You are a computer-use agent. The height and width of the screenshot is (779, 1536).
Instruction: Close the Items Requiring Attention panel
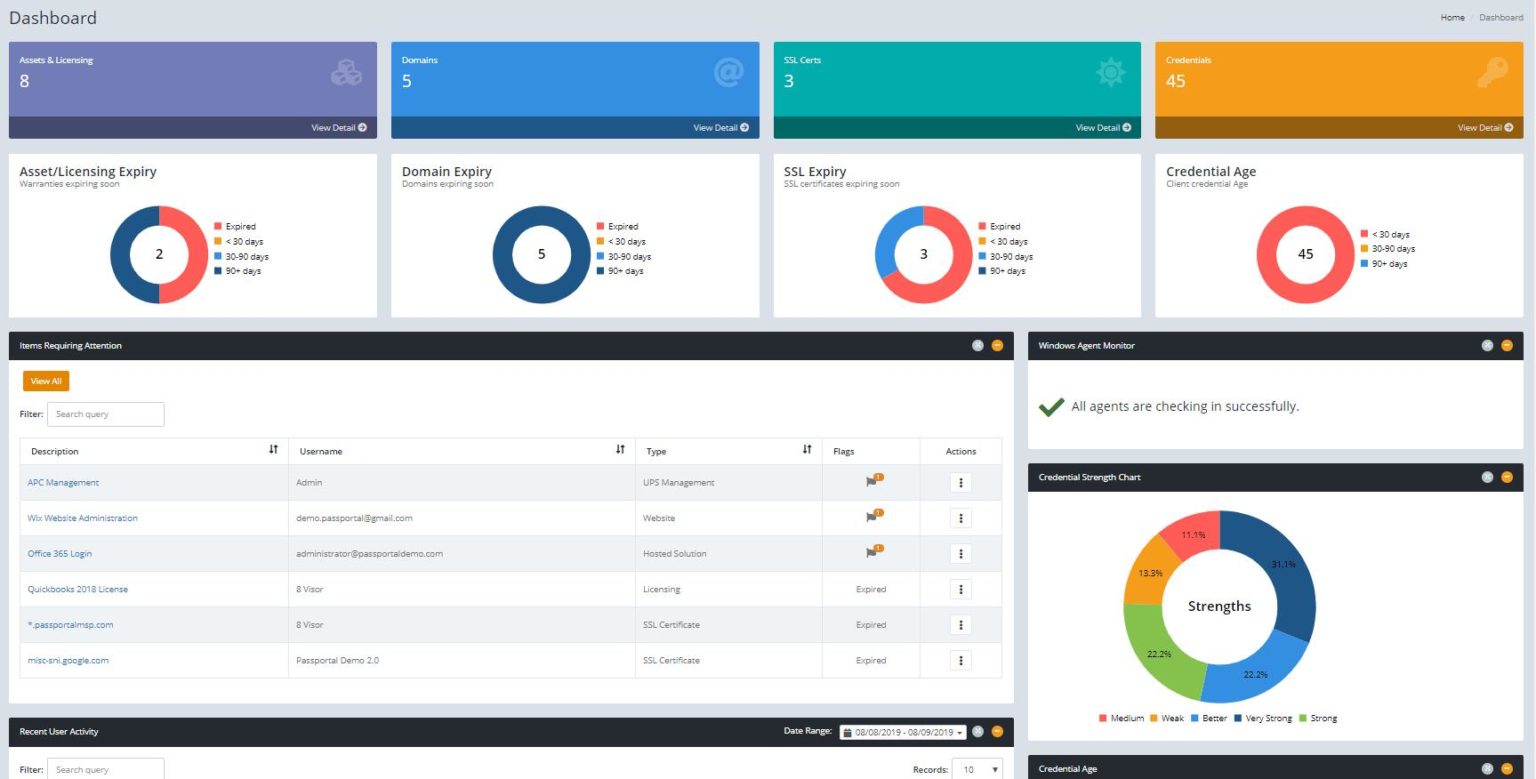point(978,346)
